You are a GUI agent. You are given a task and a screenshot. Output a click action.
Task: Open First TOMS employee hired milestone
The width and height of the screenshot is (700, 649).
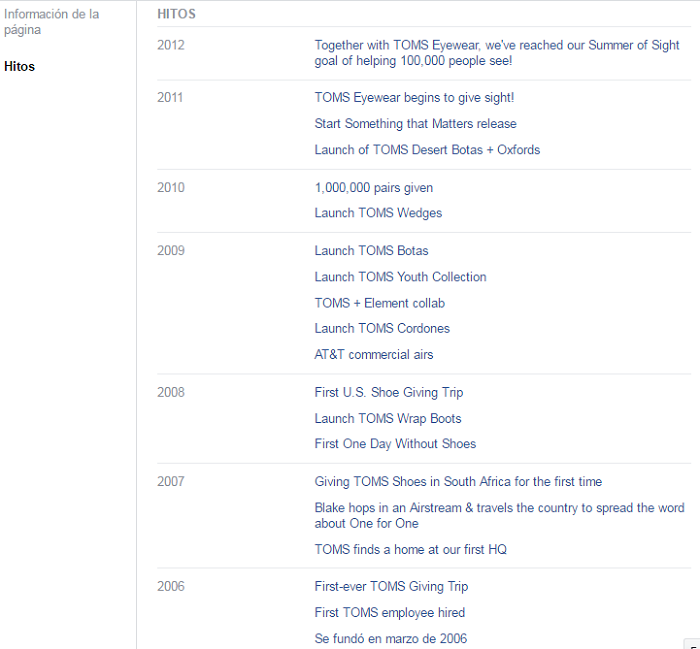(x=389, y=613)
